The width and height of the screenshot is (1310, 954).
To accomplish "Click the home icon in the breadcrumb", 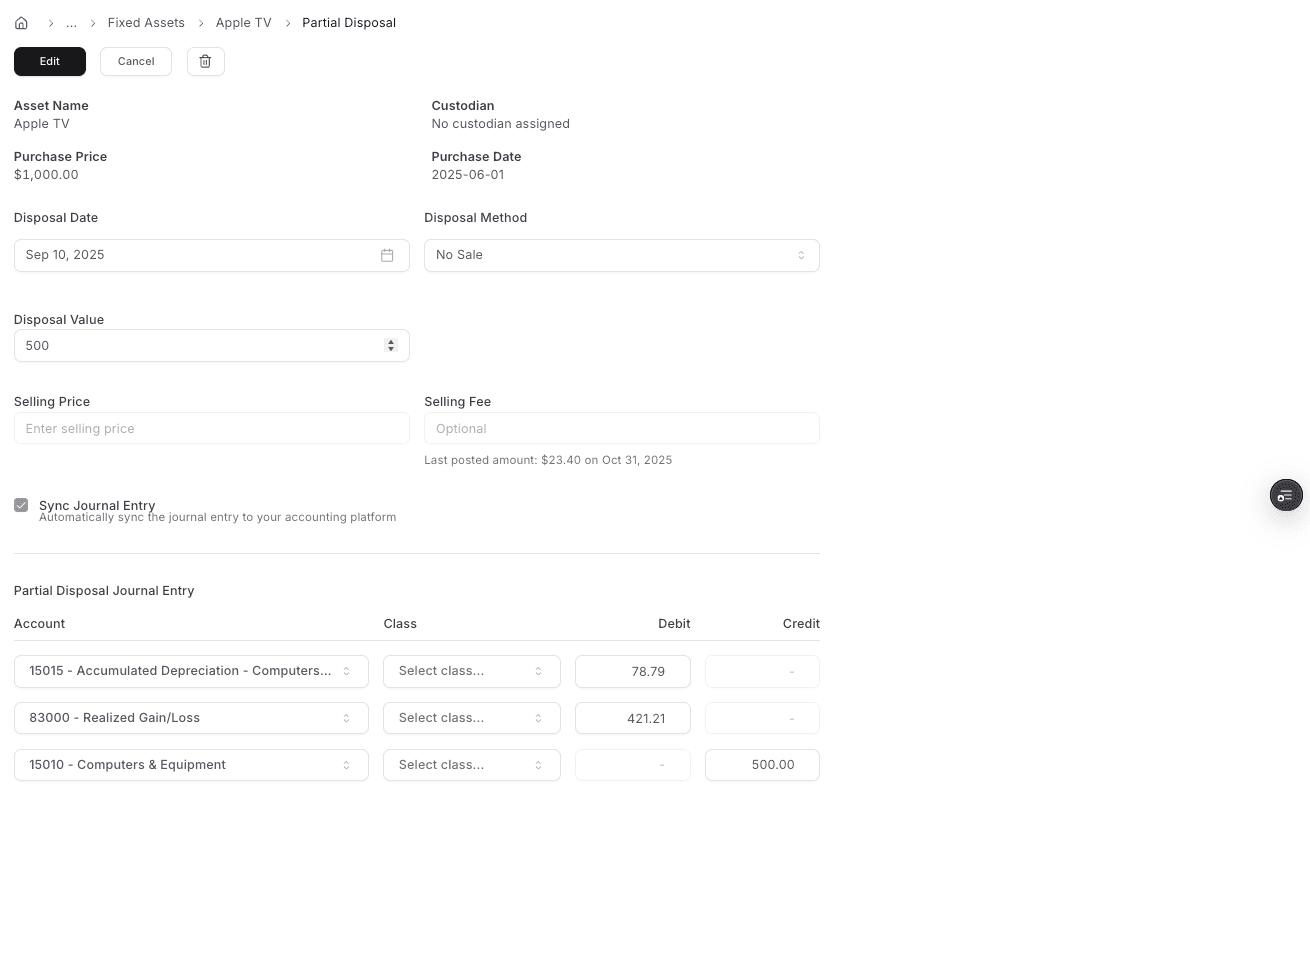I will point(21,22).
